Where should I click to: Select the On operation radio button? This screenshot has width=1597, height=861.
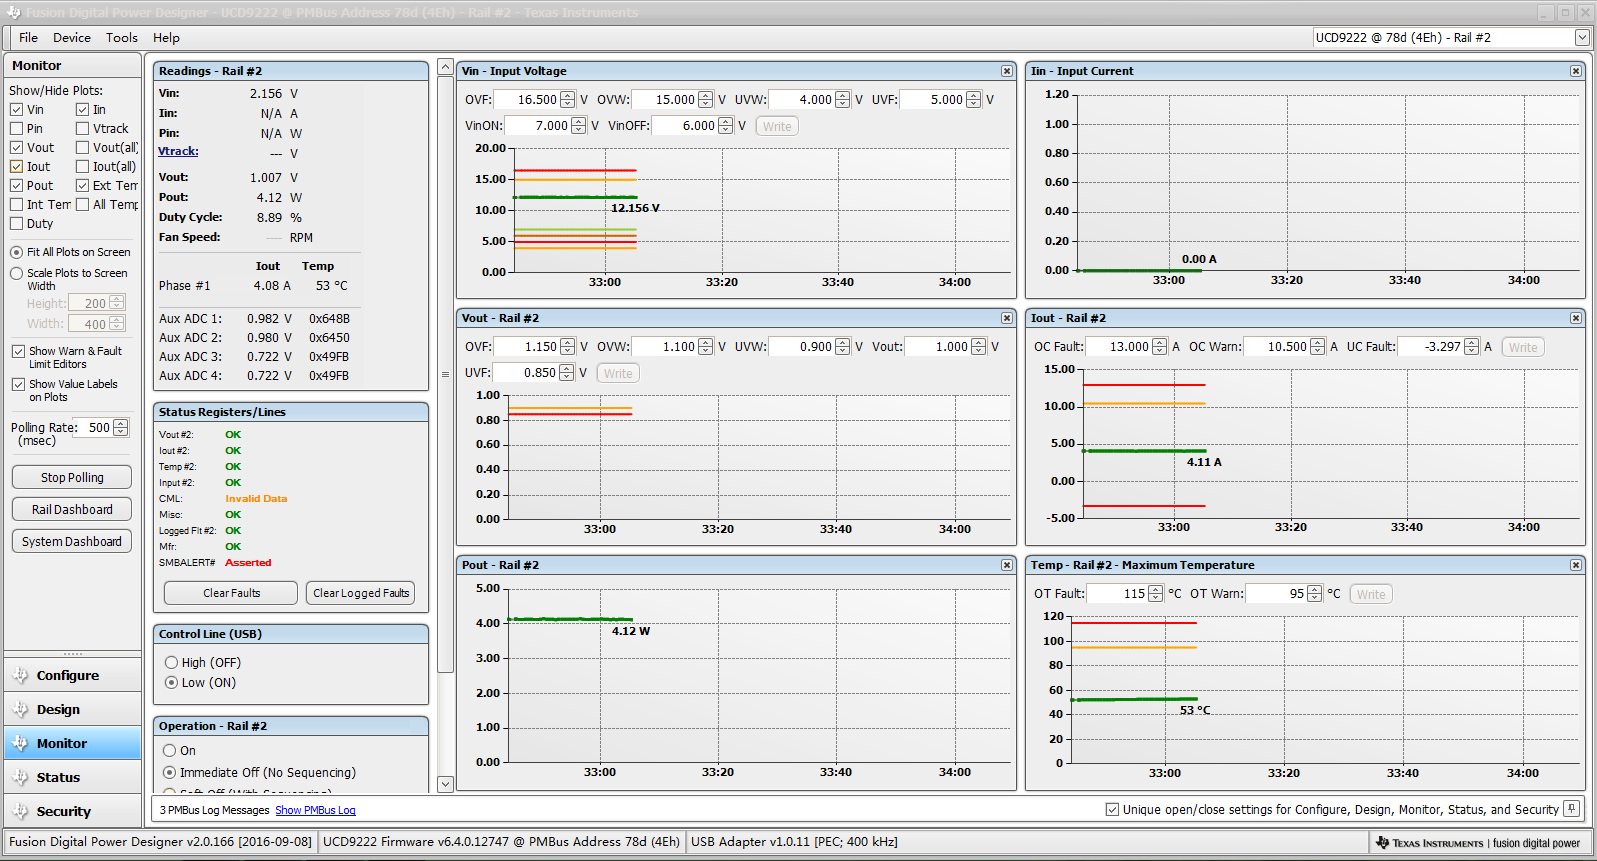(x=169, y=751)
